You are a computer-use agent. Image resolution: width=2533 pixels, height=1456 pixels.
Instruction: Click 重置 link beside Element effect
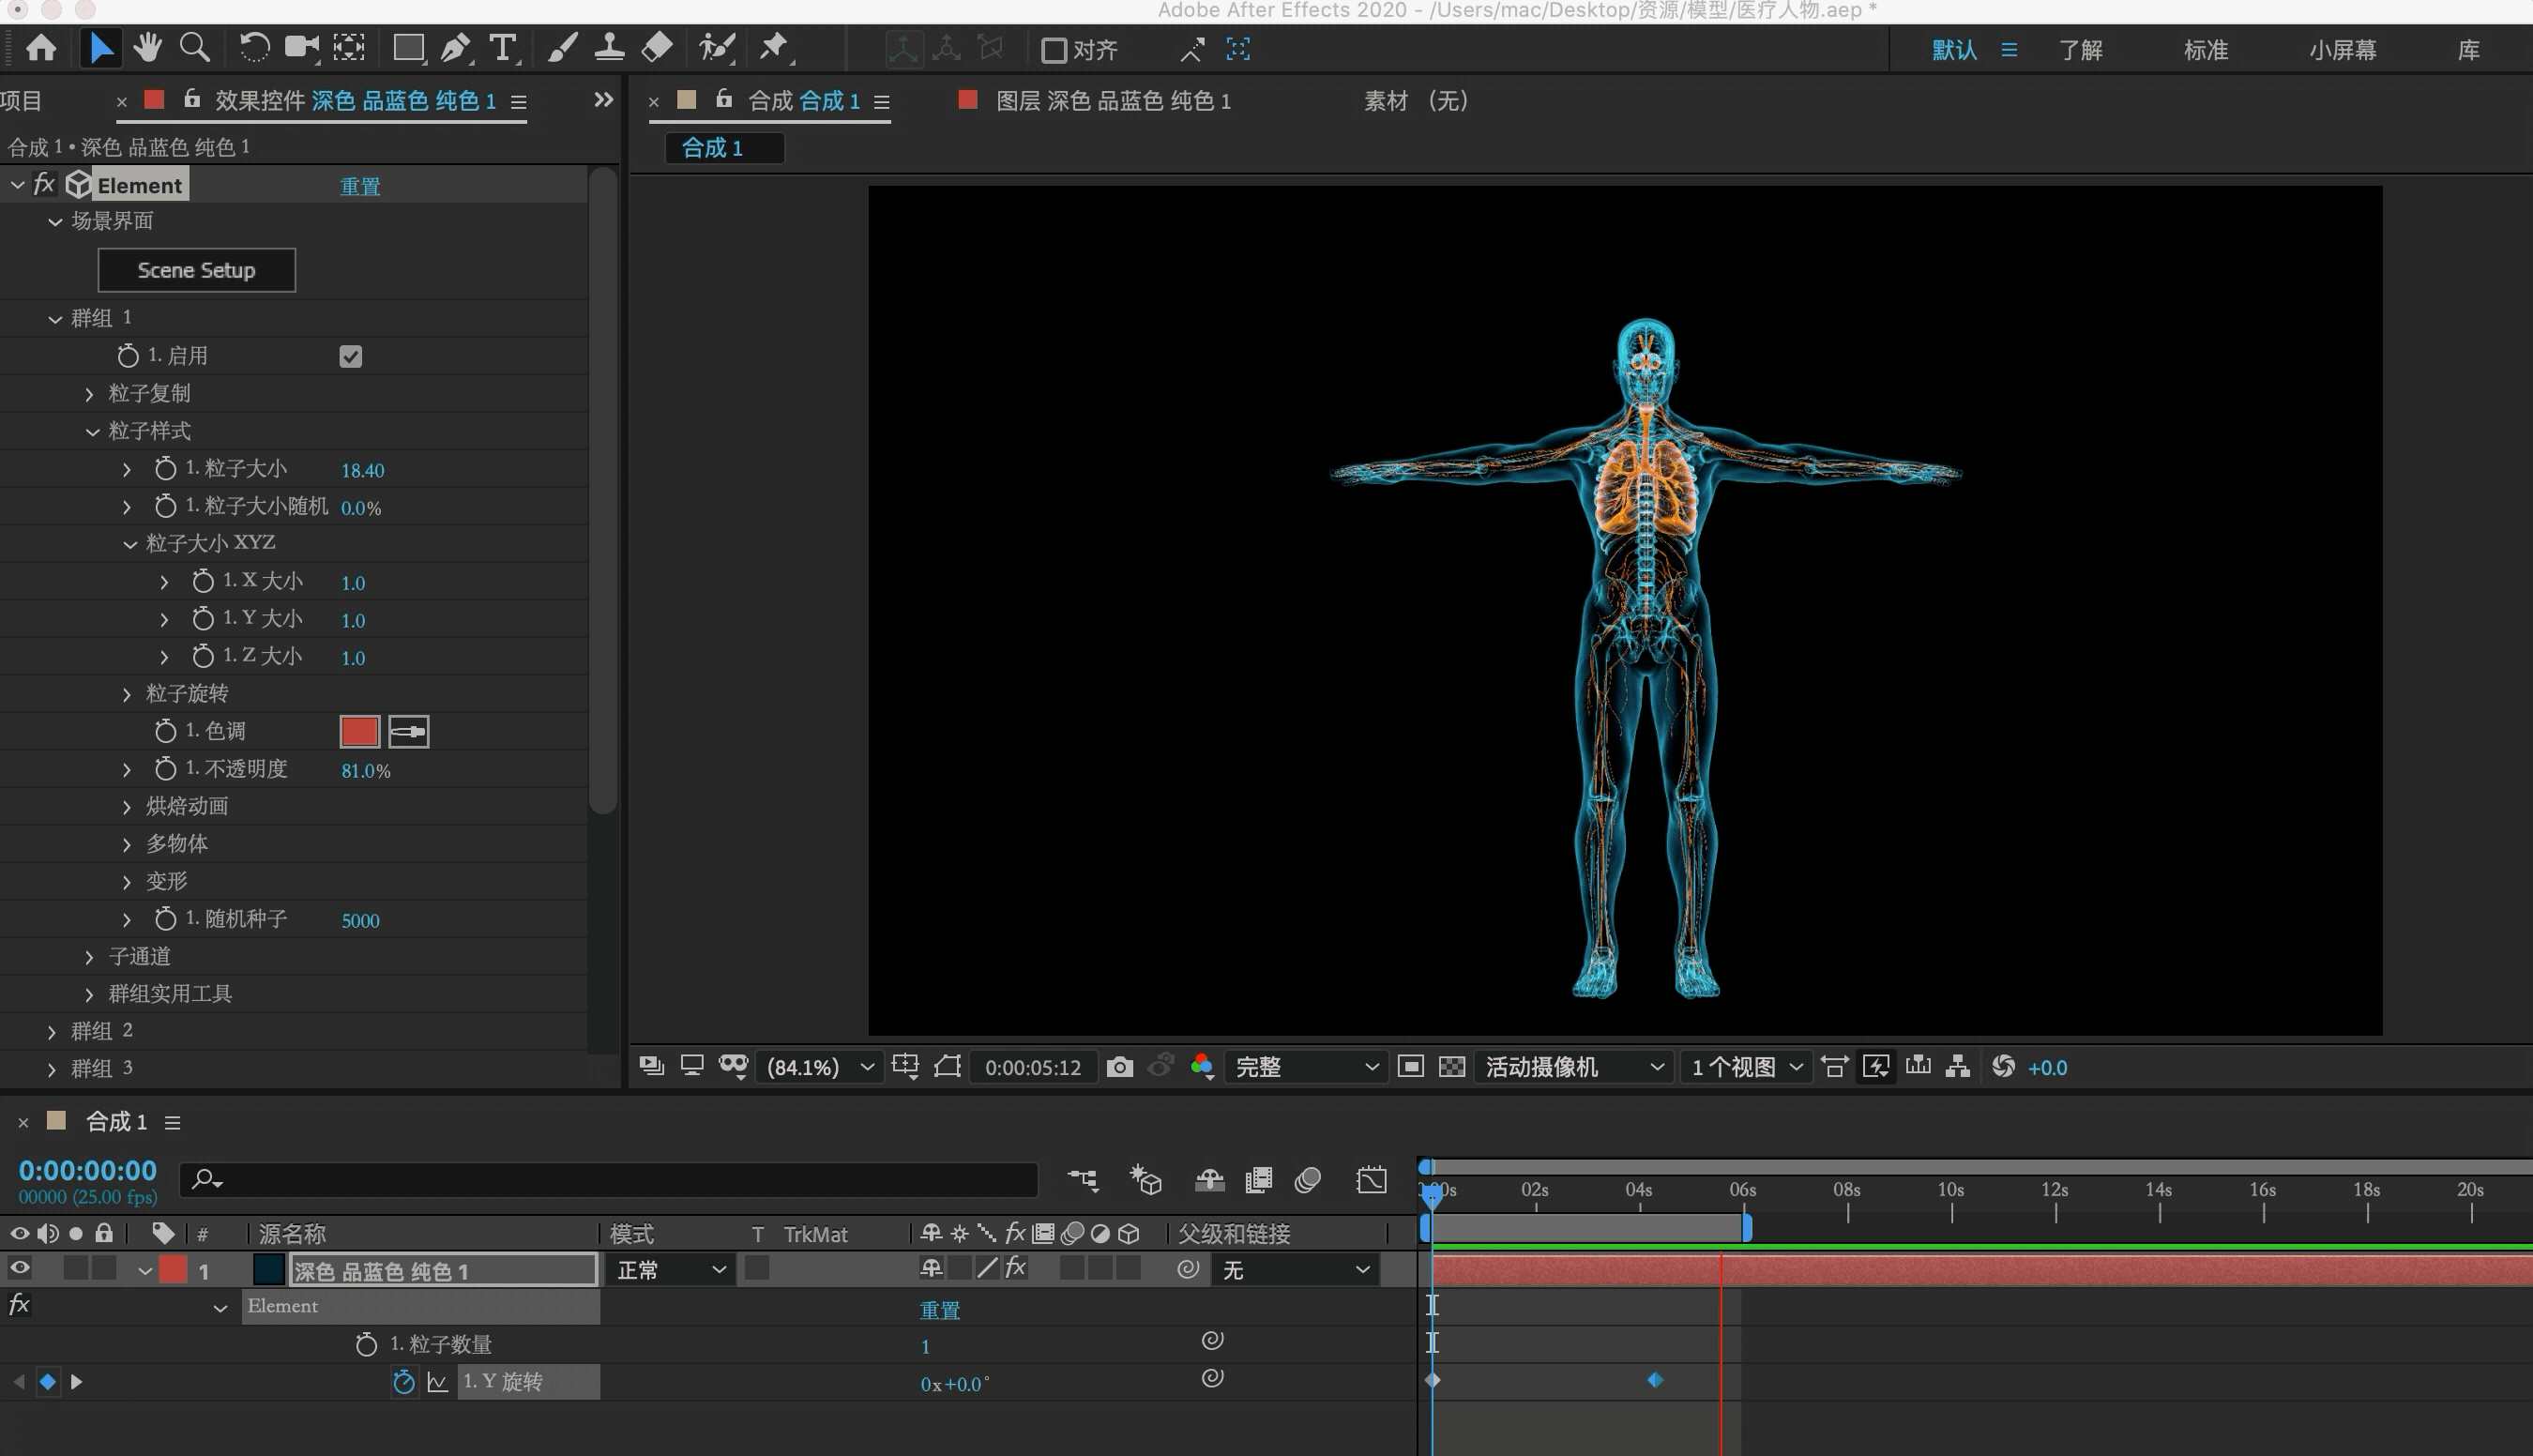[360, 187]
